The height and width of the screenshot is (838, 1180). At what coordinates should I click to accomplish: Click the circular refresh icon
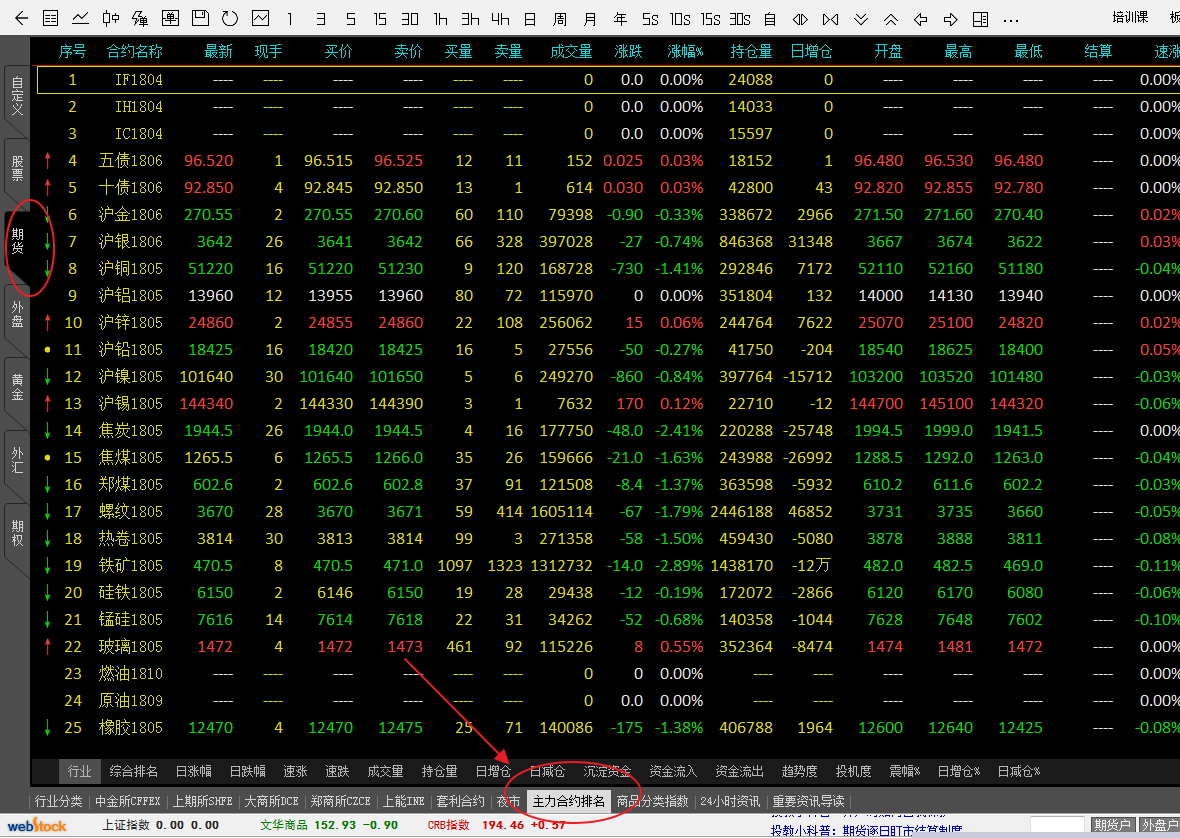(x=230, y=18)
